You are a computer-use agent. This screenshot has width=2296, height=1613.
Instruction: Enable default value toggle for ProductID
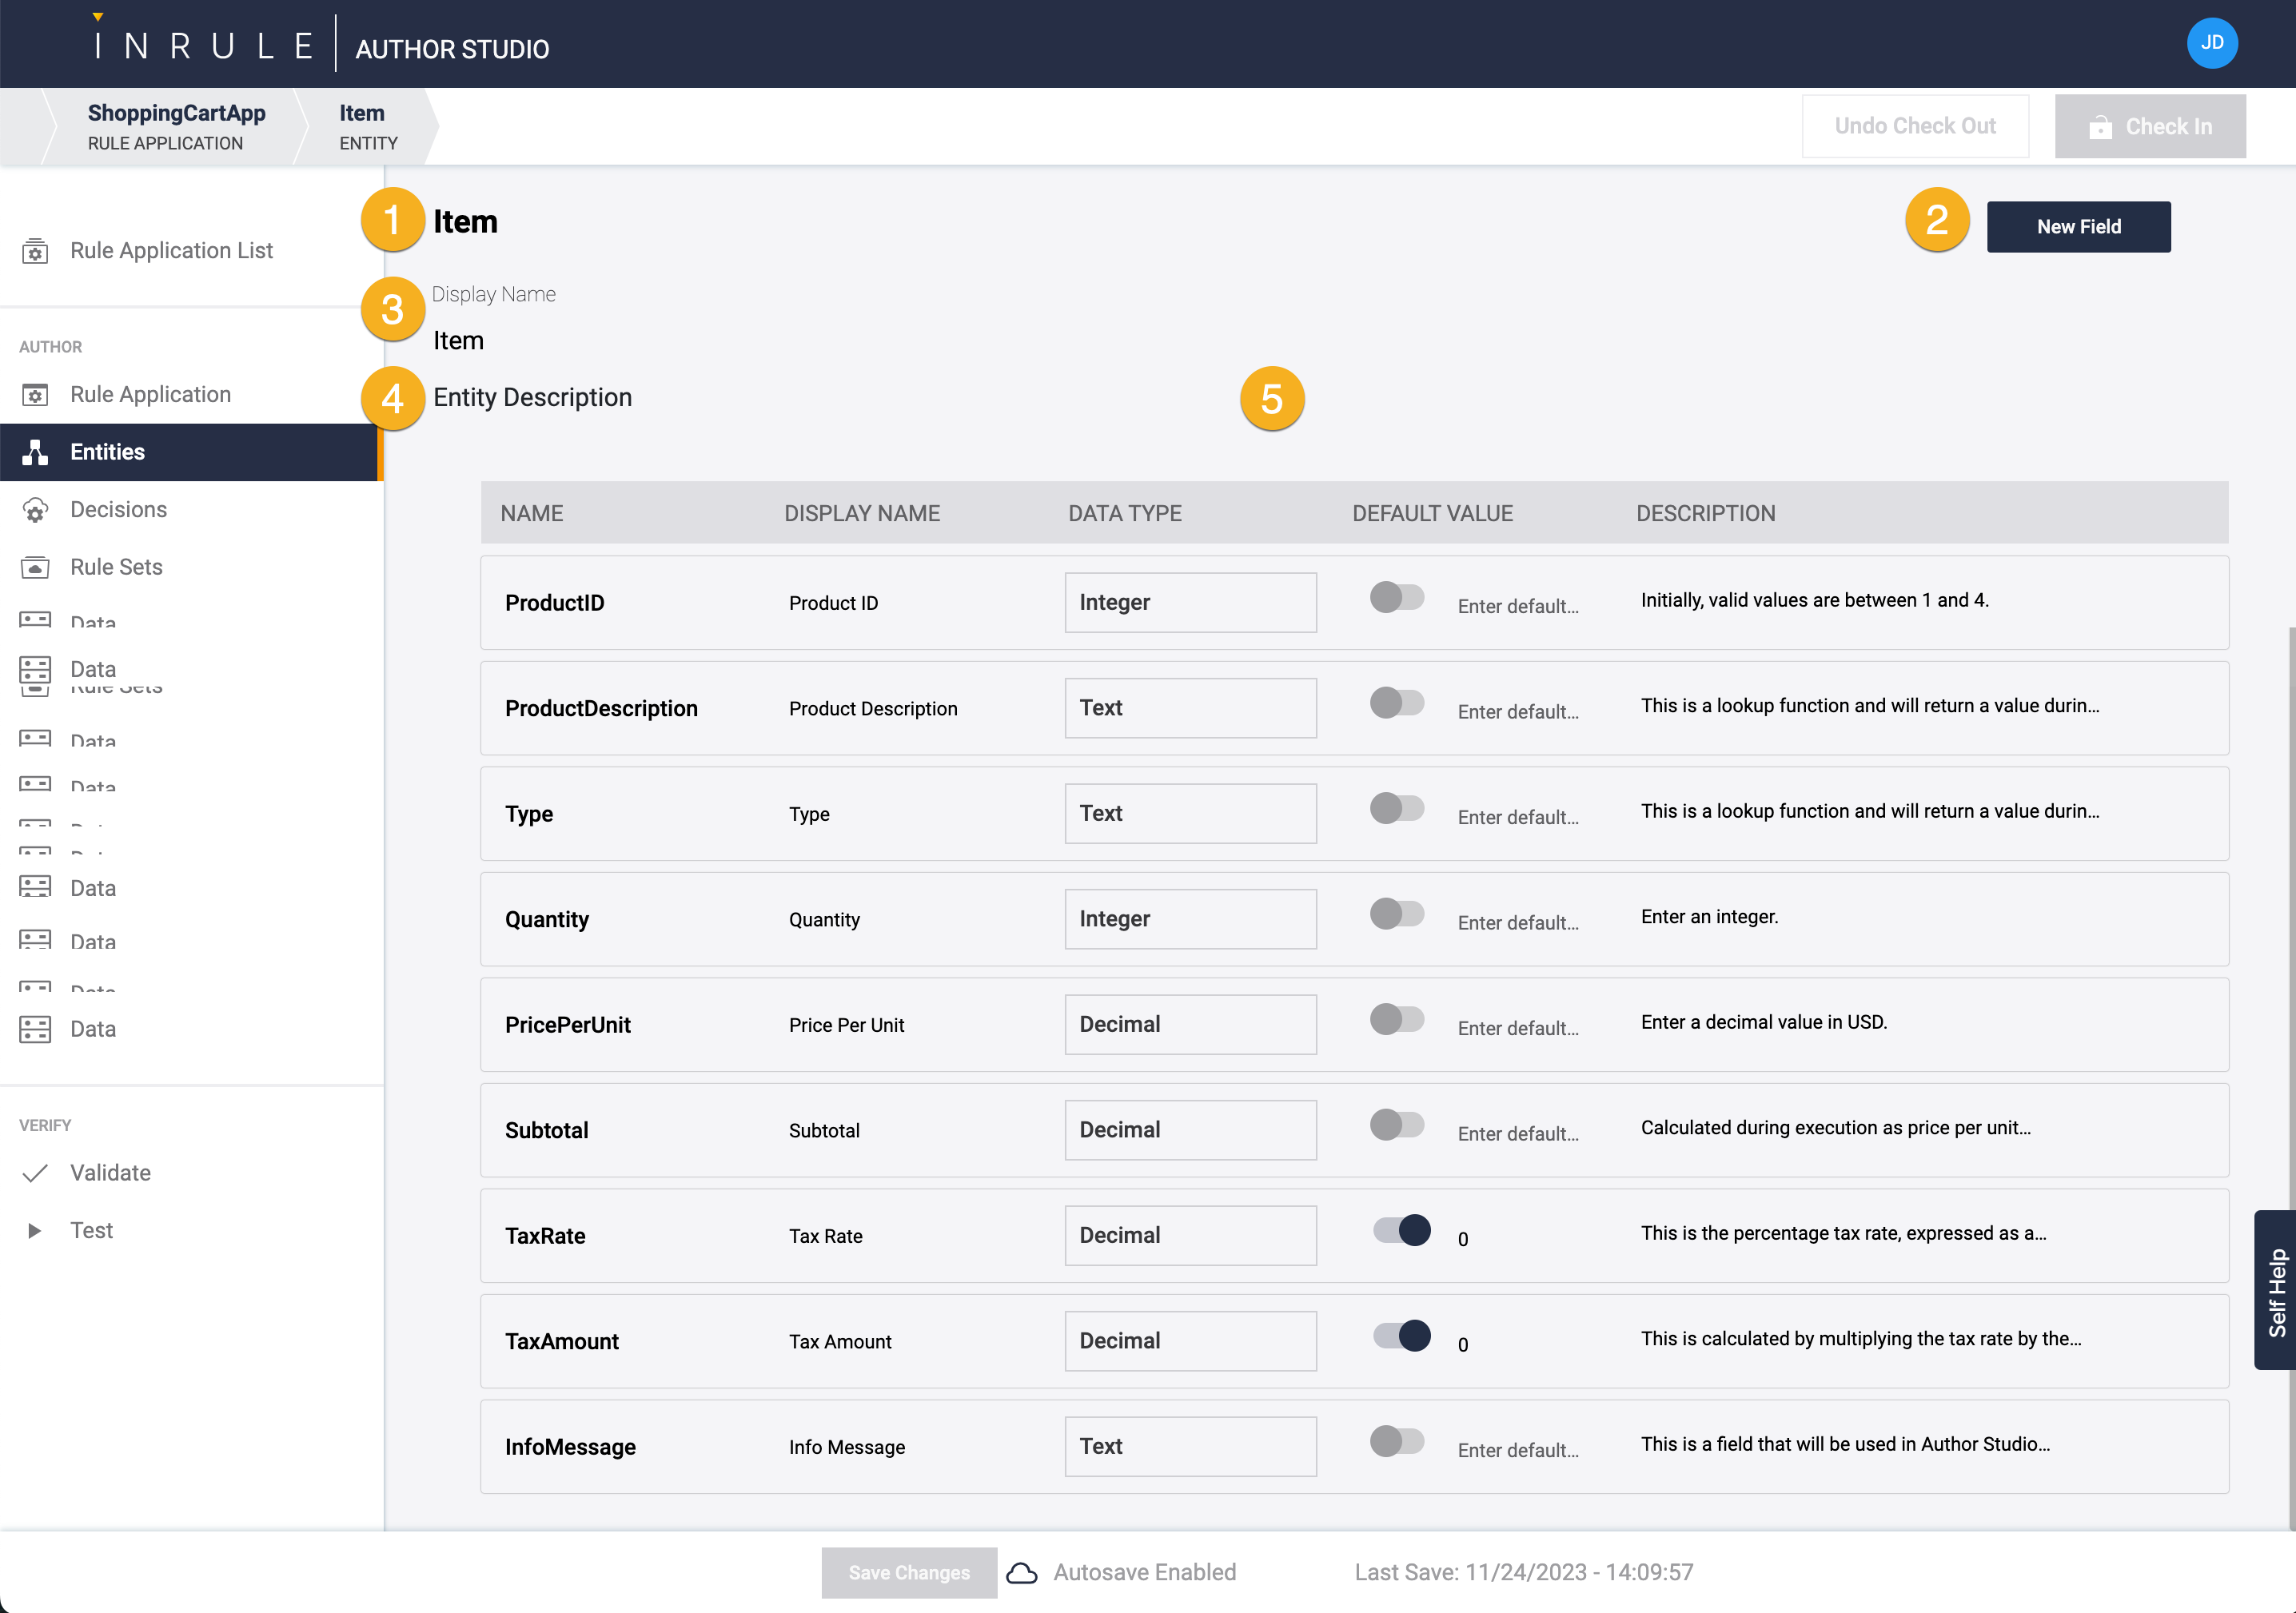tap(1396, 598)
